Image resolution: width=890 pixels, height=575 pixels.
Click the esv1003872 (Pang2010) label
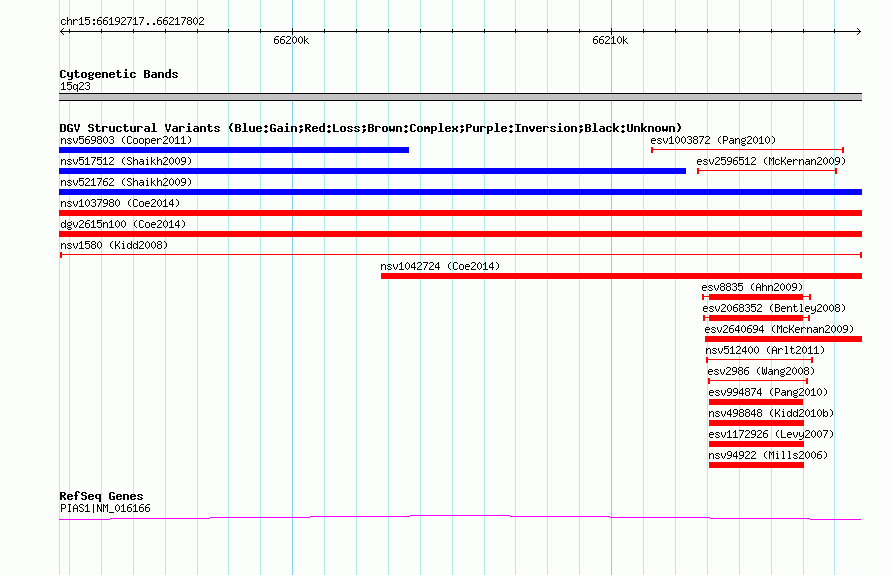(713, 140)
